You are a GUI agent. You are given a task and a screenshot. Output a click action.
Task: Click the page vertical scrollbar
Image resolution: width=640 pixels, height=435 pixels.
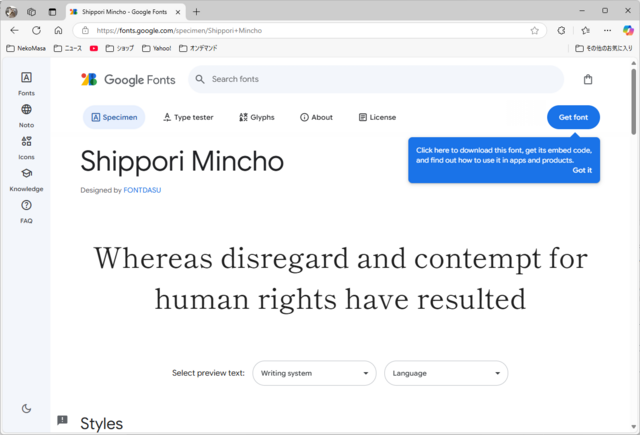point(633,102)
